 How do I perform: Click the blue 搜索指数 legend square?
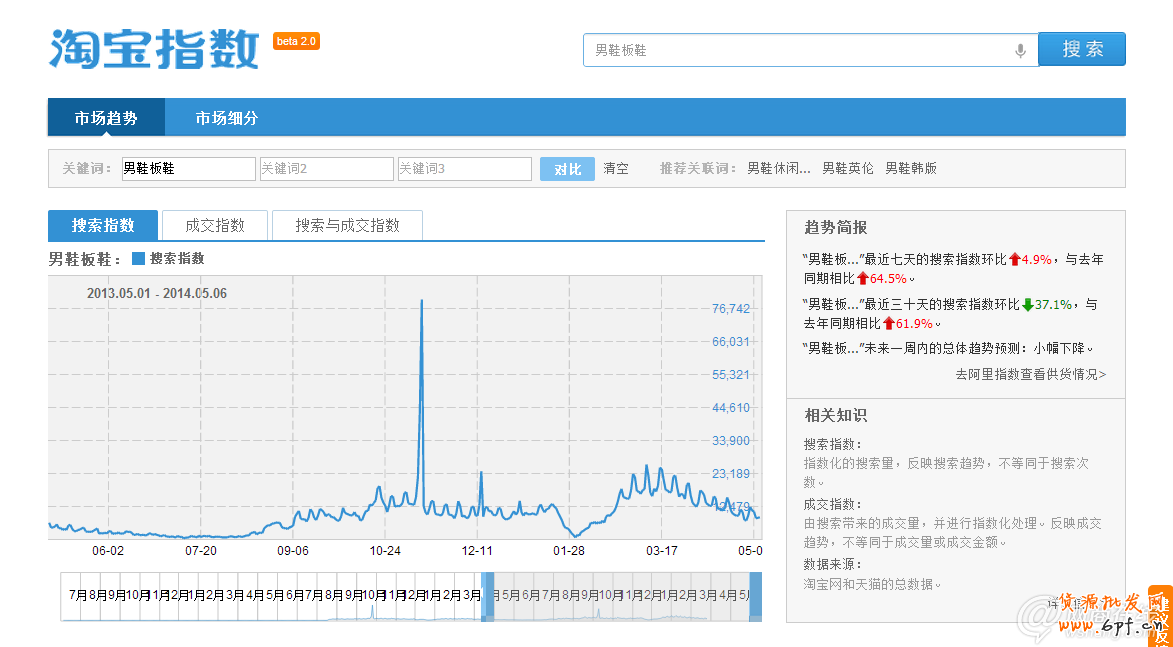point(138,259)
